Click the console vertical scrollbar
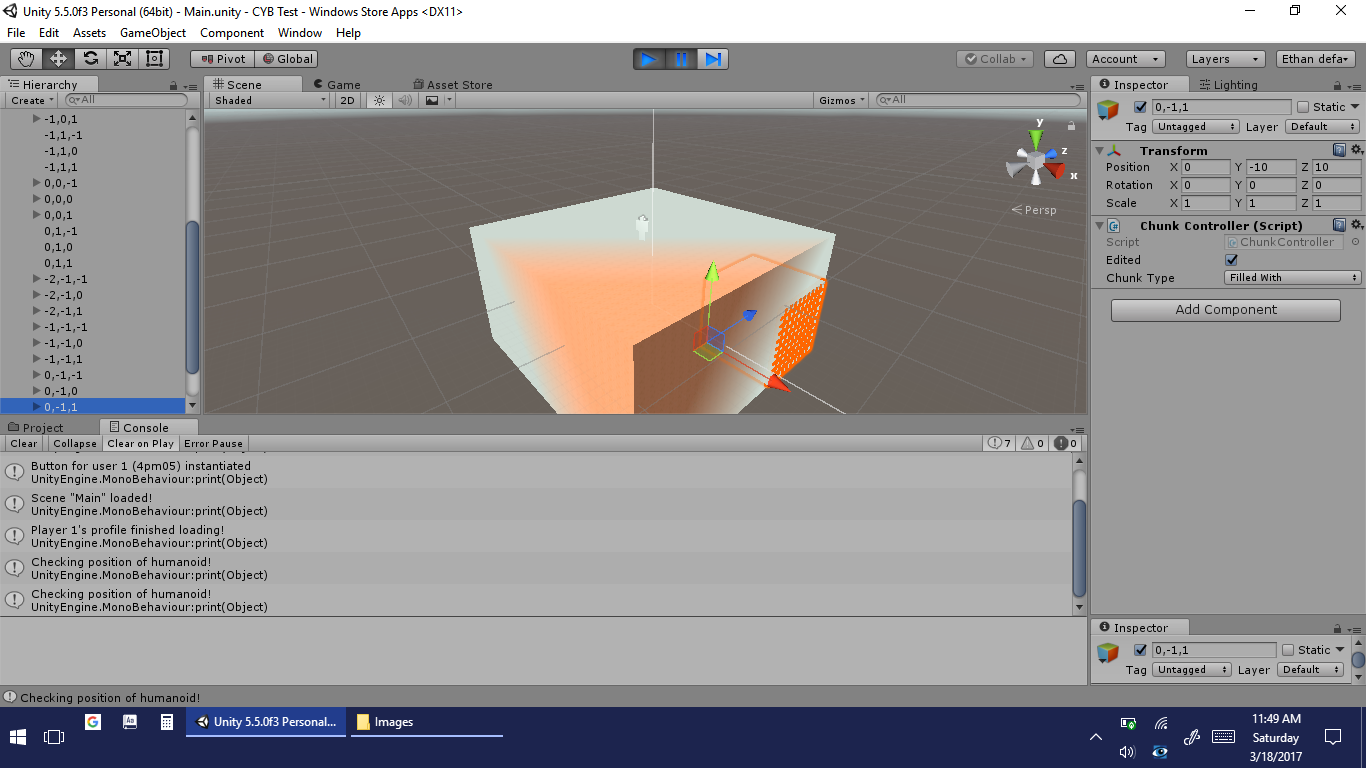1366x768 pixels. pyautogui.click(x=1079, y=548)
